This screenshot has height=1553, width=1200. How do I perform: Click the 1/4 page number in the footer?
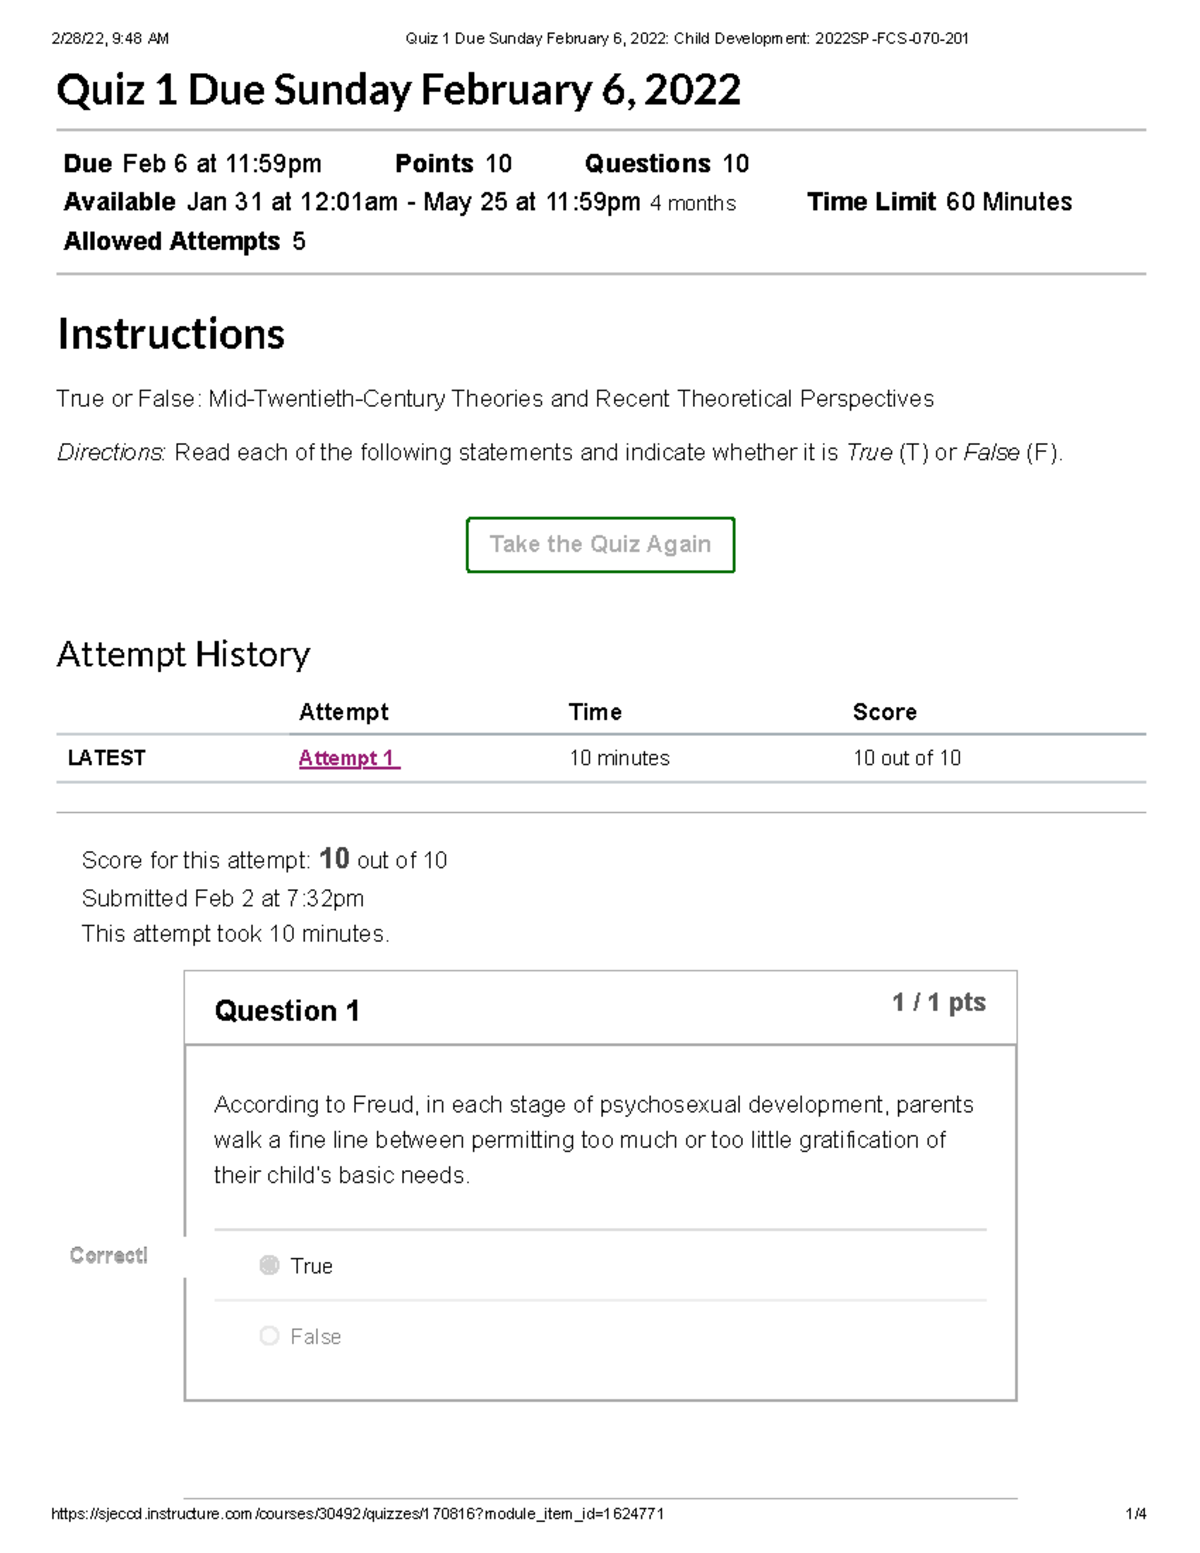pyautogui.click(x=1135, y=1514)
